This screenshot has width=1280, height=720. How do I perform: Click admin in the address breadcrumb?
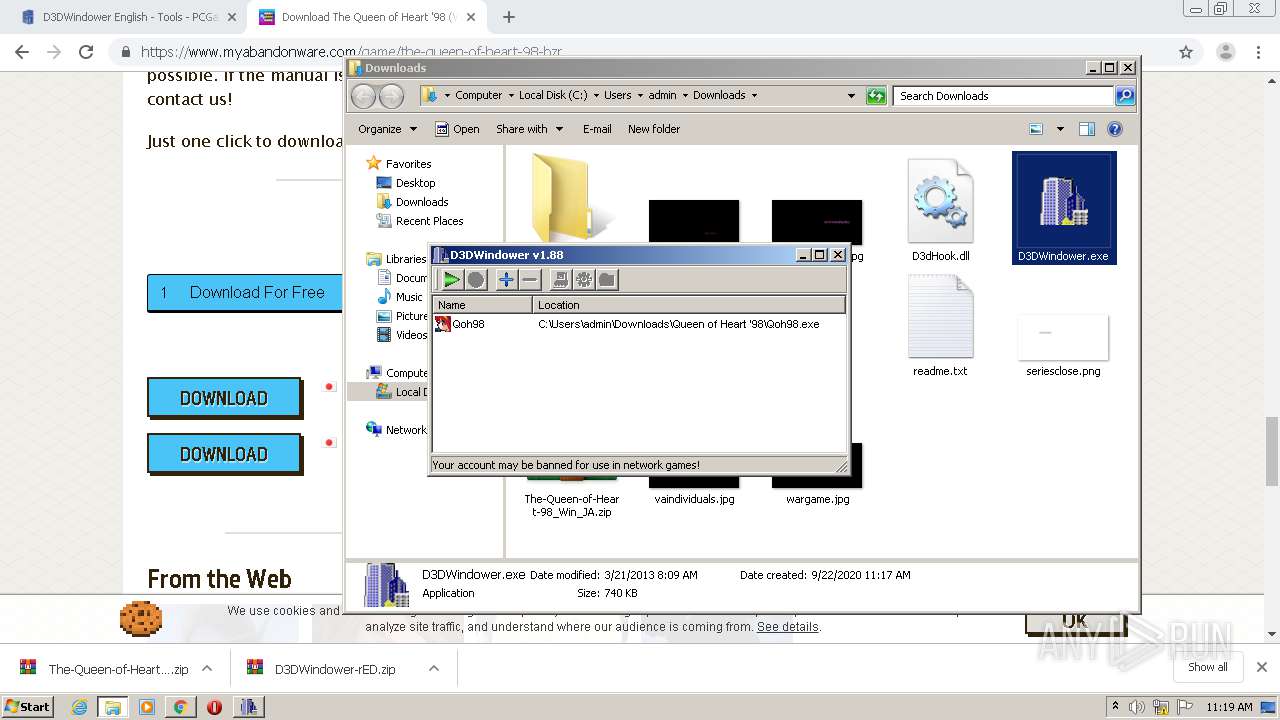[x=662, y=96]
